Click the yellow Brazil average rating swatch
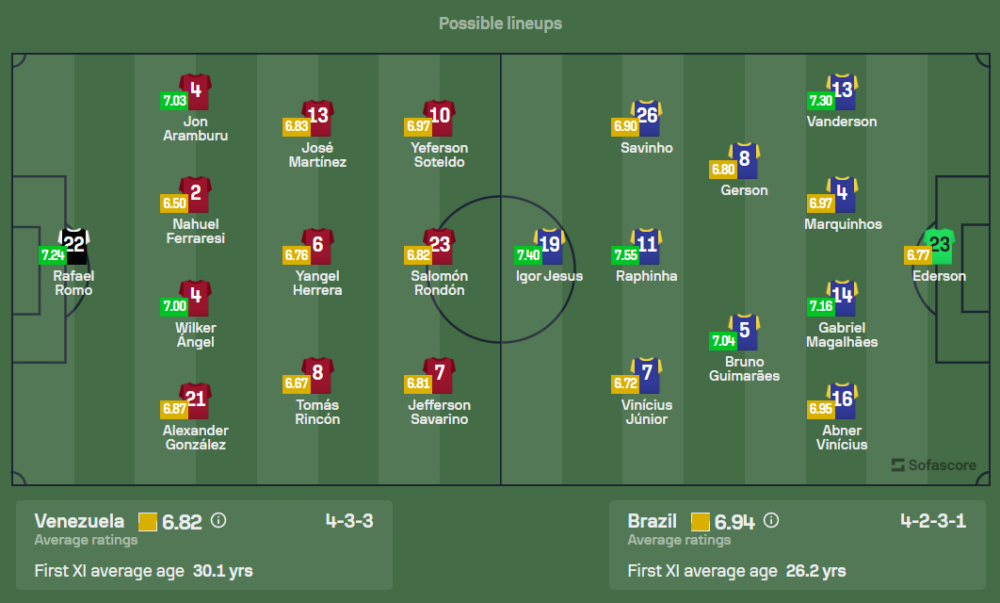The height and width of the screenshot is (603, 1000). point(700,522)
